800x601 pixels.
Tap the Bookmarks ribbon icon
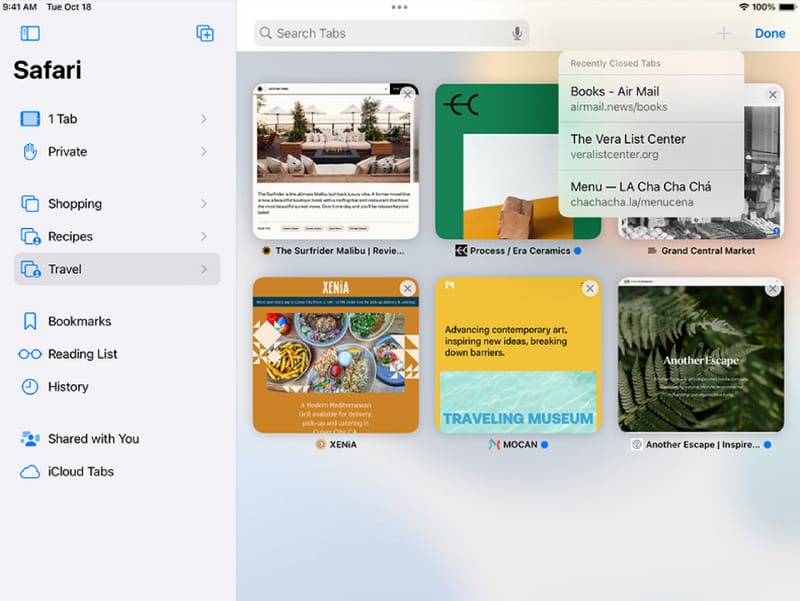(x=30, y=321)
